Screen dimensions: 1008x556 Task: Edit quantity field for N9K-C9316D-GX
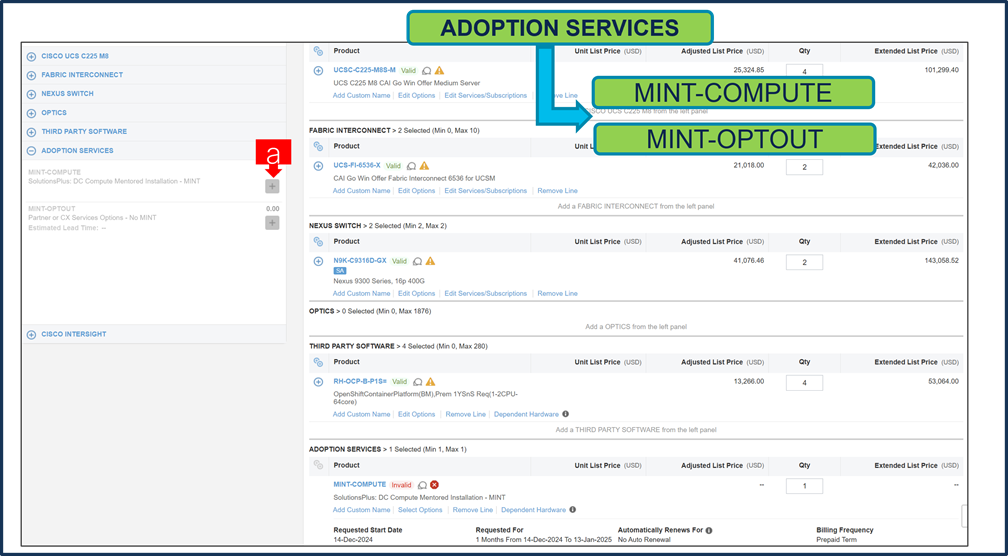(804, 262)
